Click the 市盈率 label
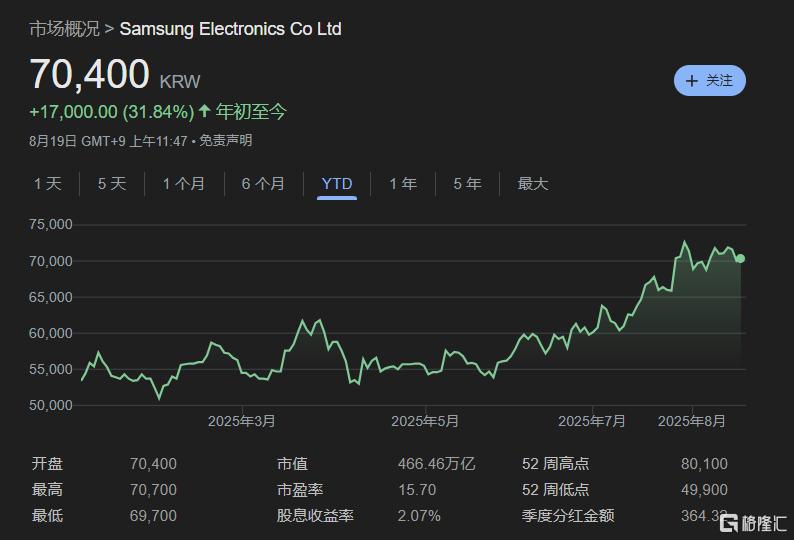Image resolution: width=794 pixels, height=540 pixels. (x=300, y=490)
